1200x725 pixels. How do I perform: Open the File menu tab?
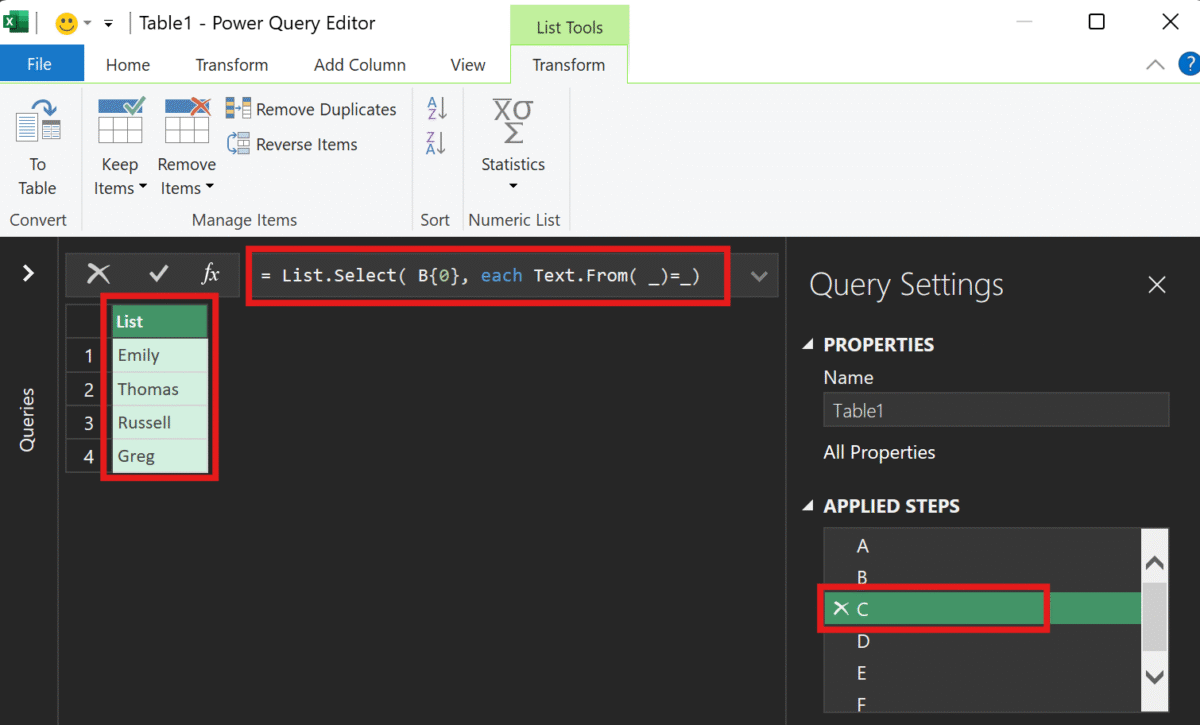[x=40, y=65]
